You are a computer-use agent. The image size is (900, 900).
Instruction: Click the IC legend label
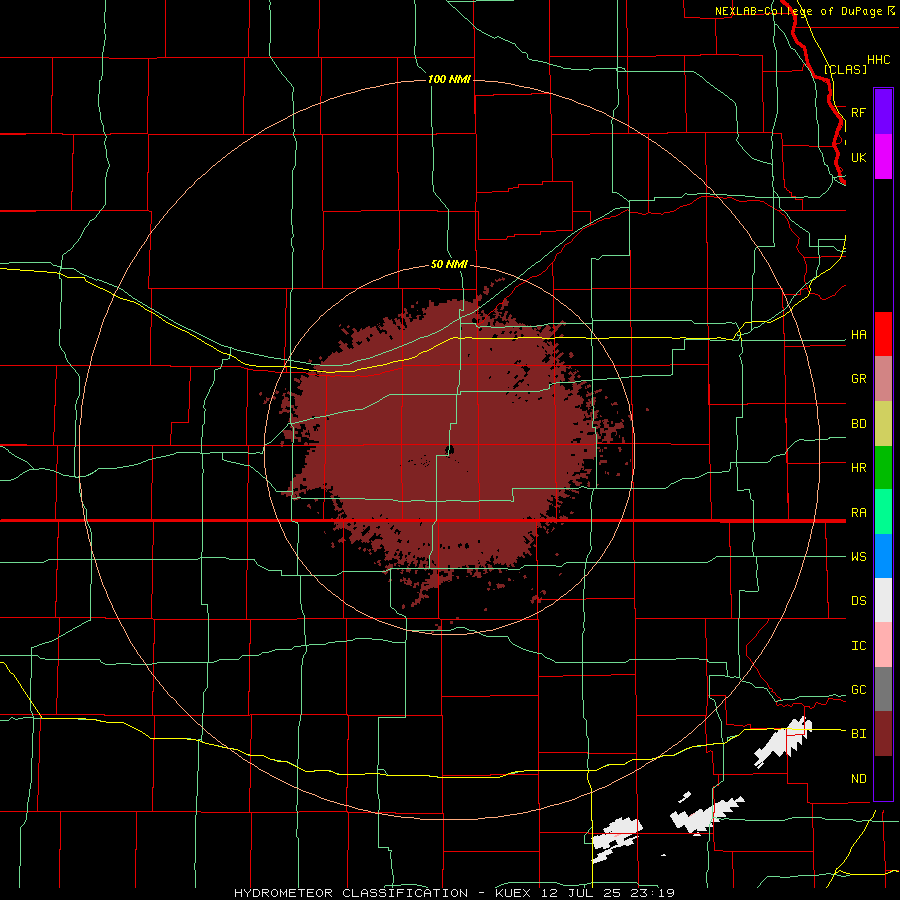(858, 646)
